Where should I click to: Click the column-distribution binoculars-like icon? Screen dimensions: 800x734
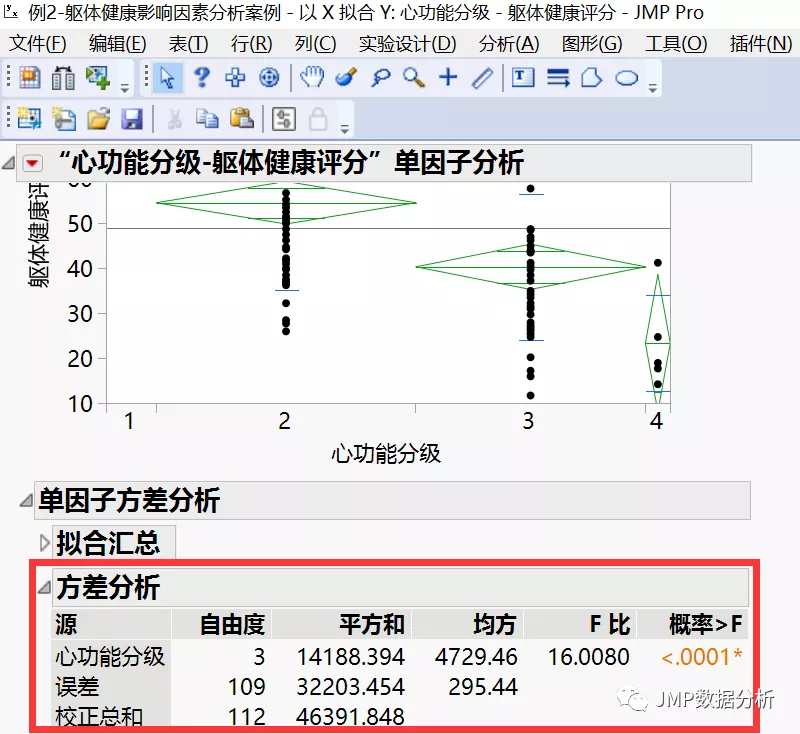pos(63,78)
